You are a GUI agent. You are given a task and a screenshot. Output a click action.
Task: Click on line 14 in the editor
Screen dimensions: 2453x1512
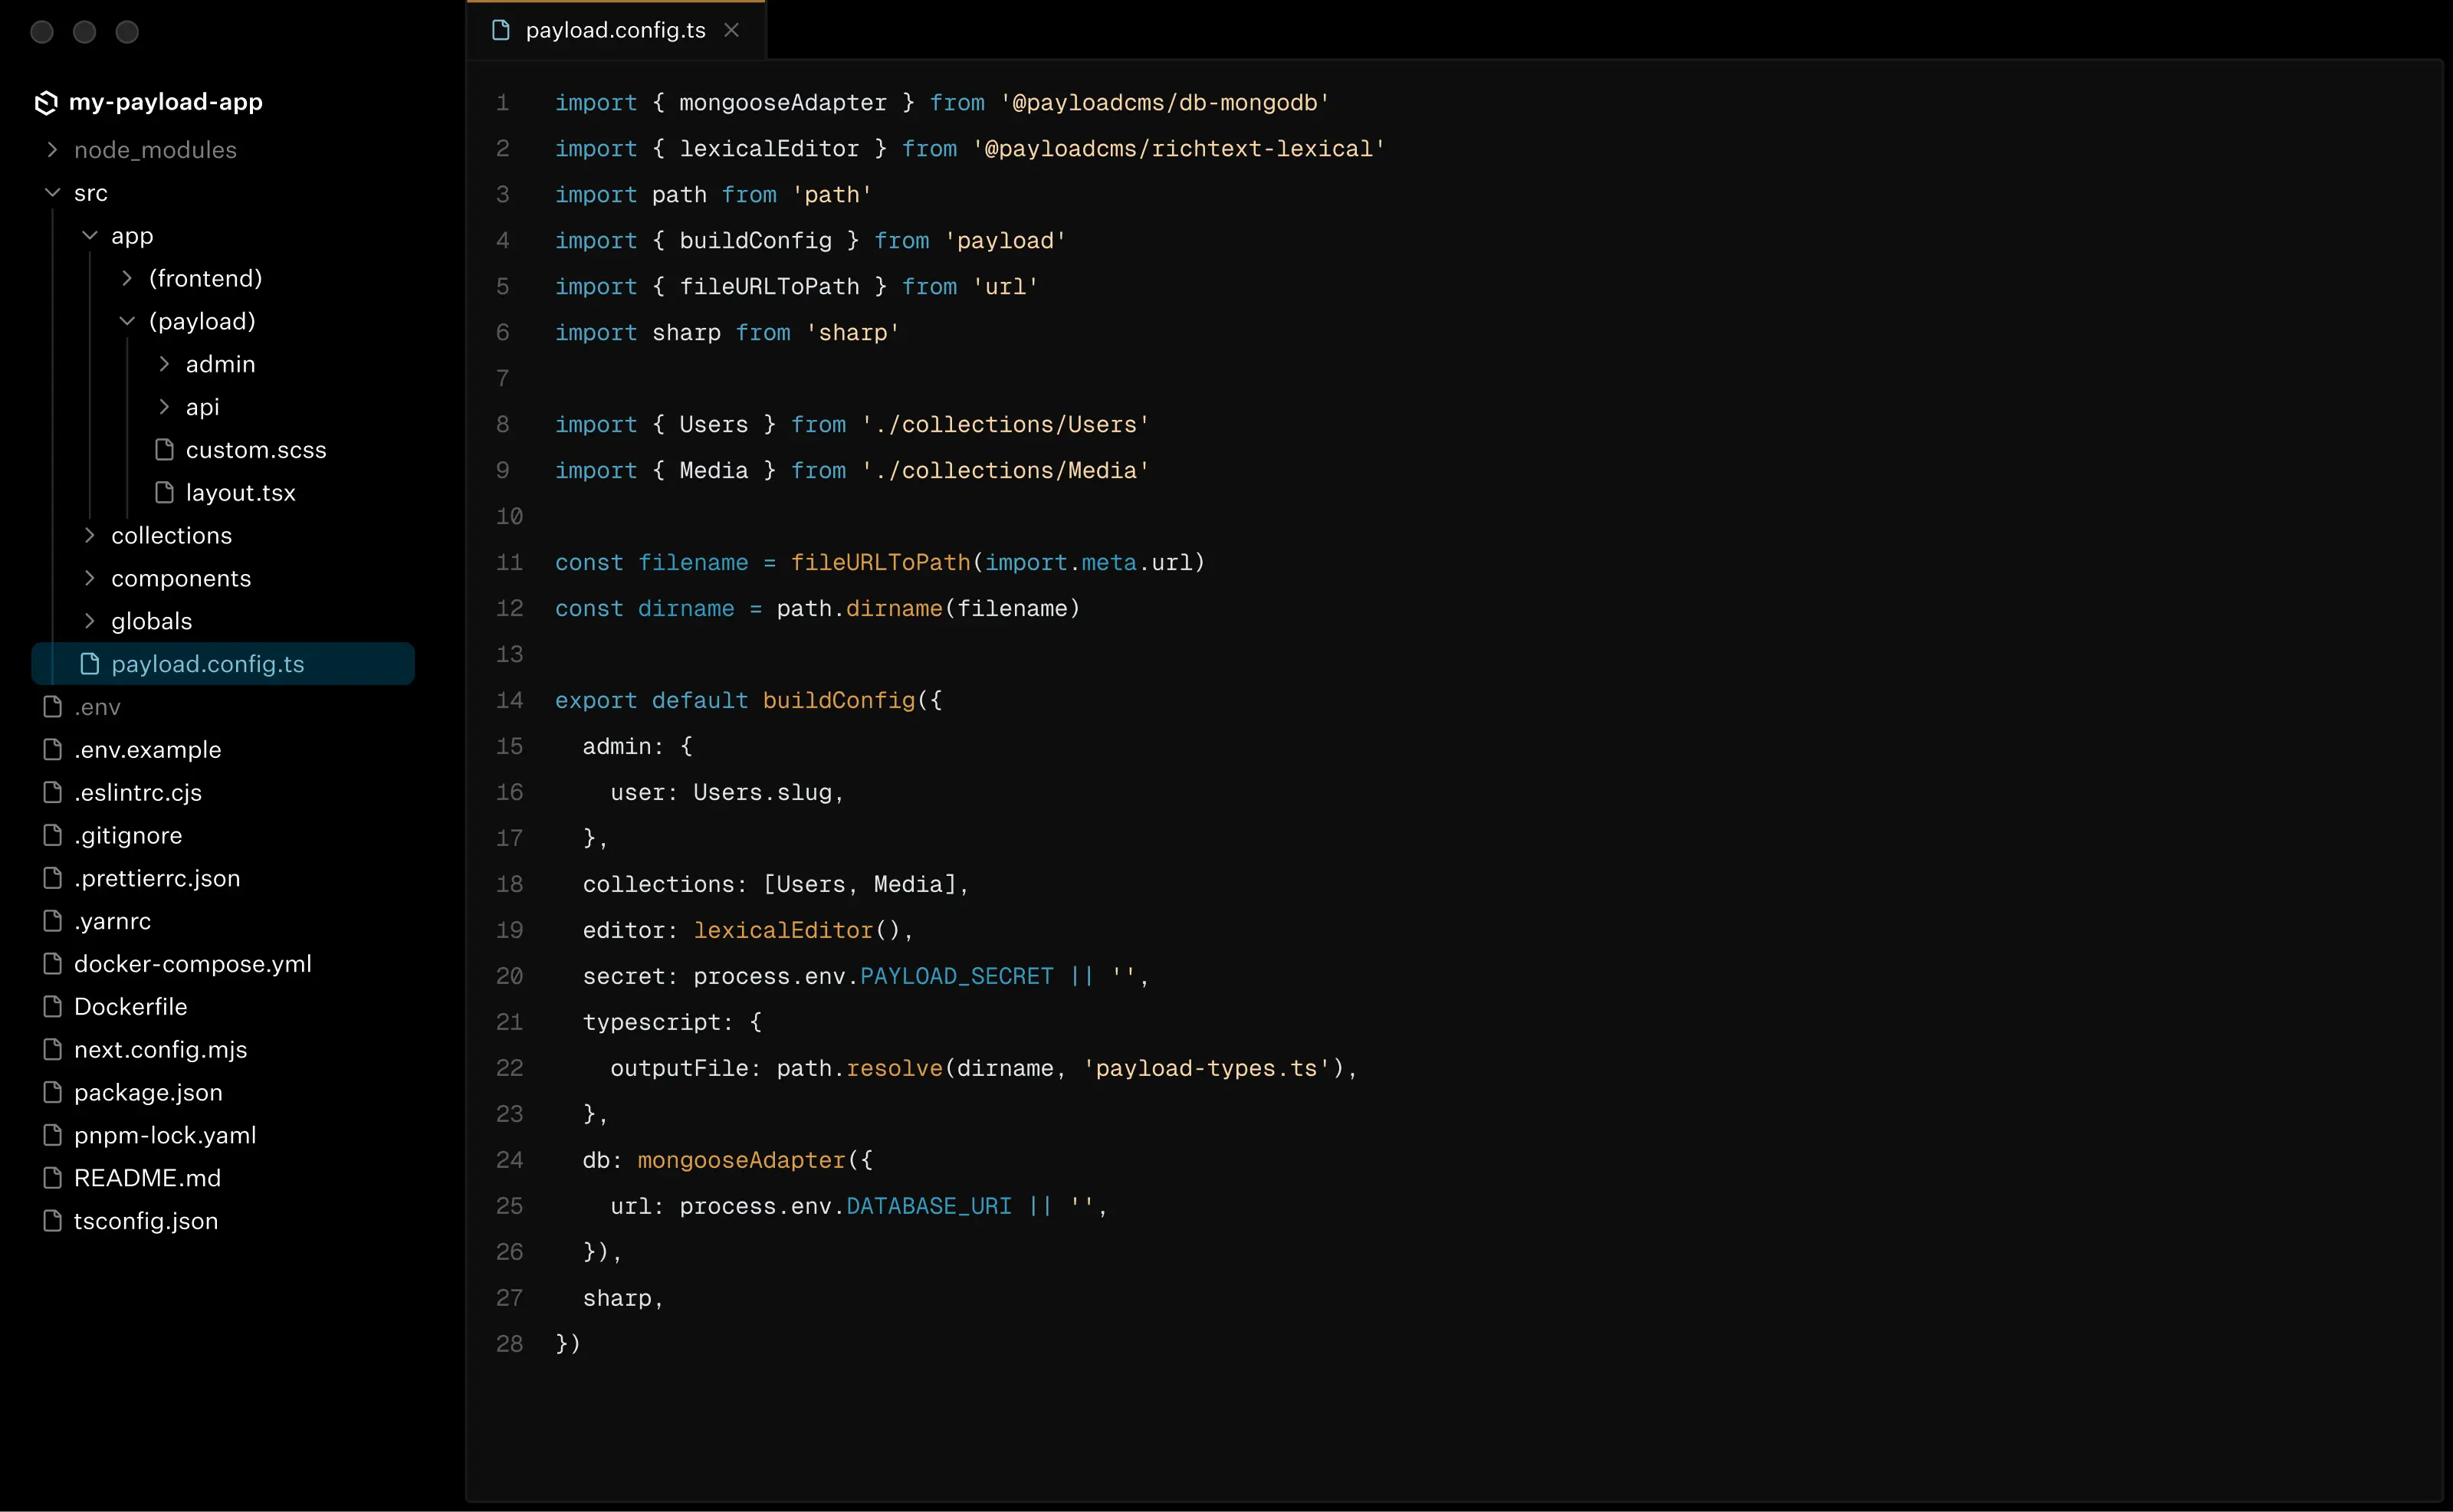tap(750, 700)
